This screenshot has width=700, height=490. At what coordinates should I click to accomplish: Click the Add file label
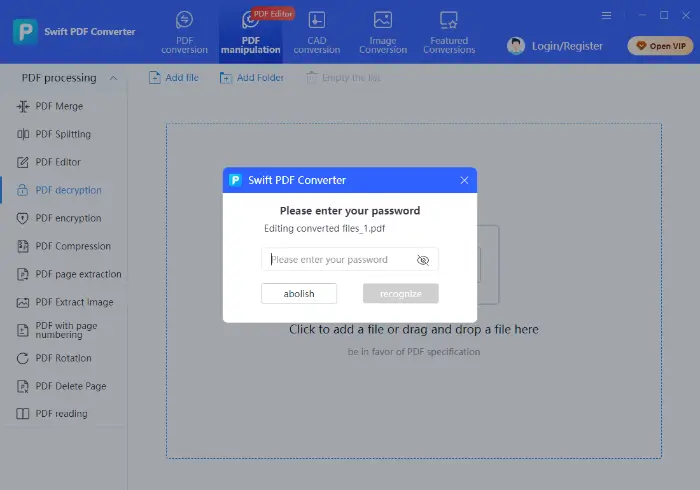tap(182, 78)
